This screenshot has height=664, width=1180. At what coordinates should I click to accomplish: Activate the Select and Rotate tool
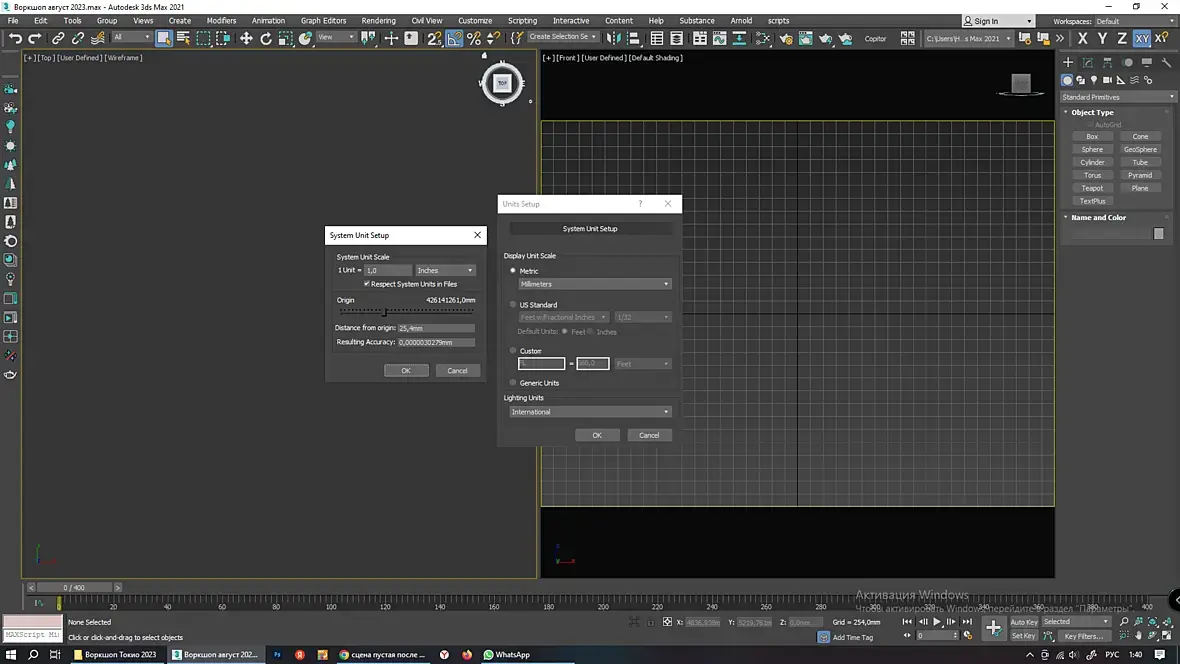[266, 38]
